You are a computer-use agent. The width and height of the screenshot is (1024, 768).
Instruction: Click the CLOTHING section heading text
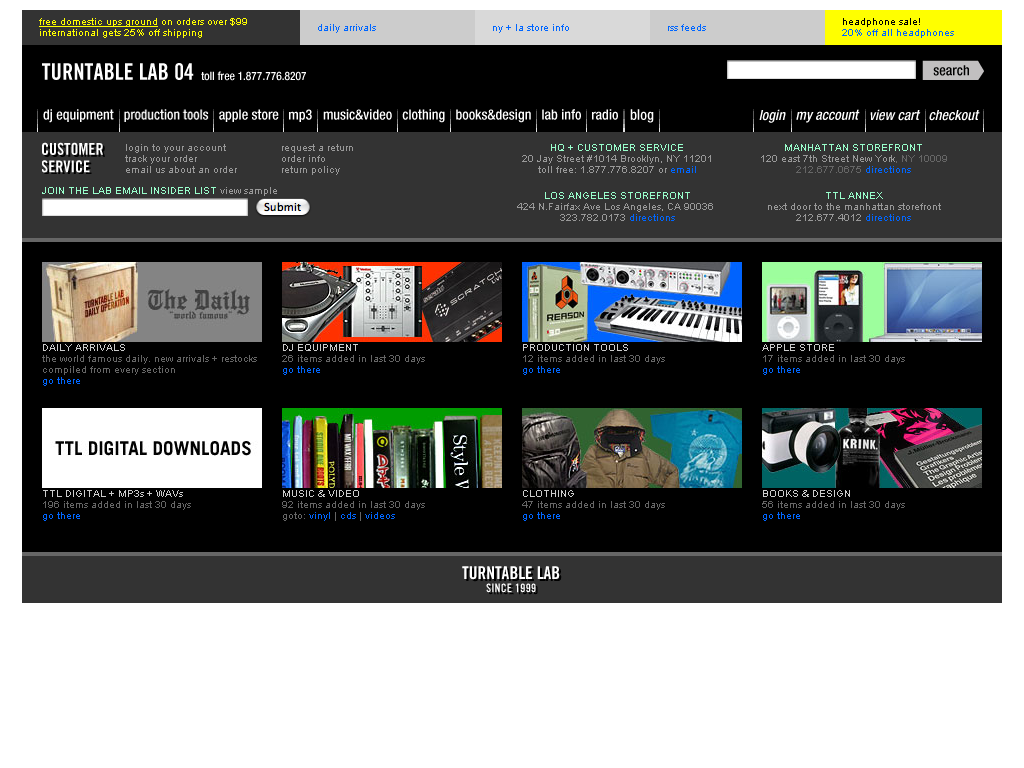(548, 494)
